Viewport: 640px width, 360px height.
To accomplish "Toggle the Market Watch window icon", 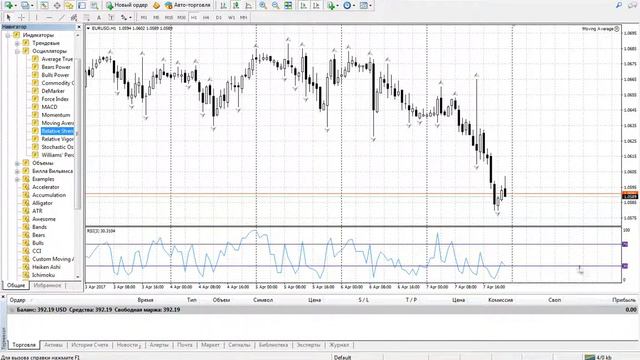I will pyautogui.click(x=44, y=5).
